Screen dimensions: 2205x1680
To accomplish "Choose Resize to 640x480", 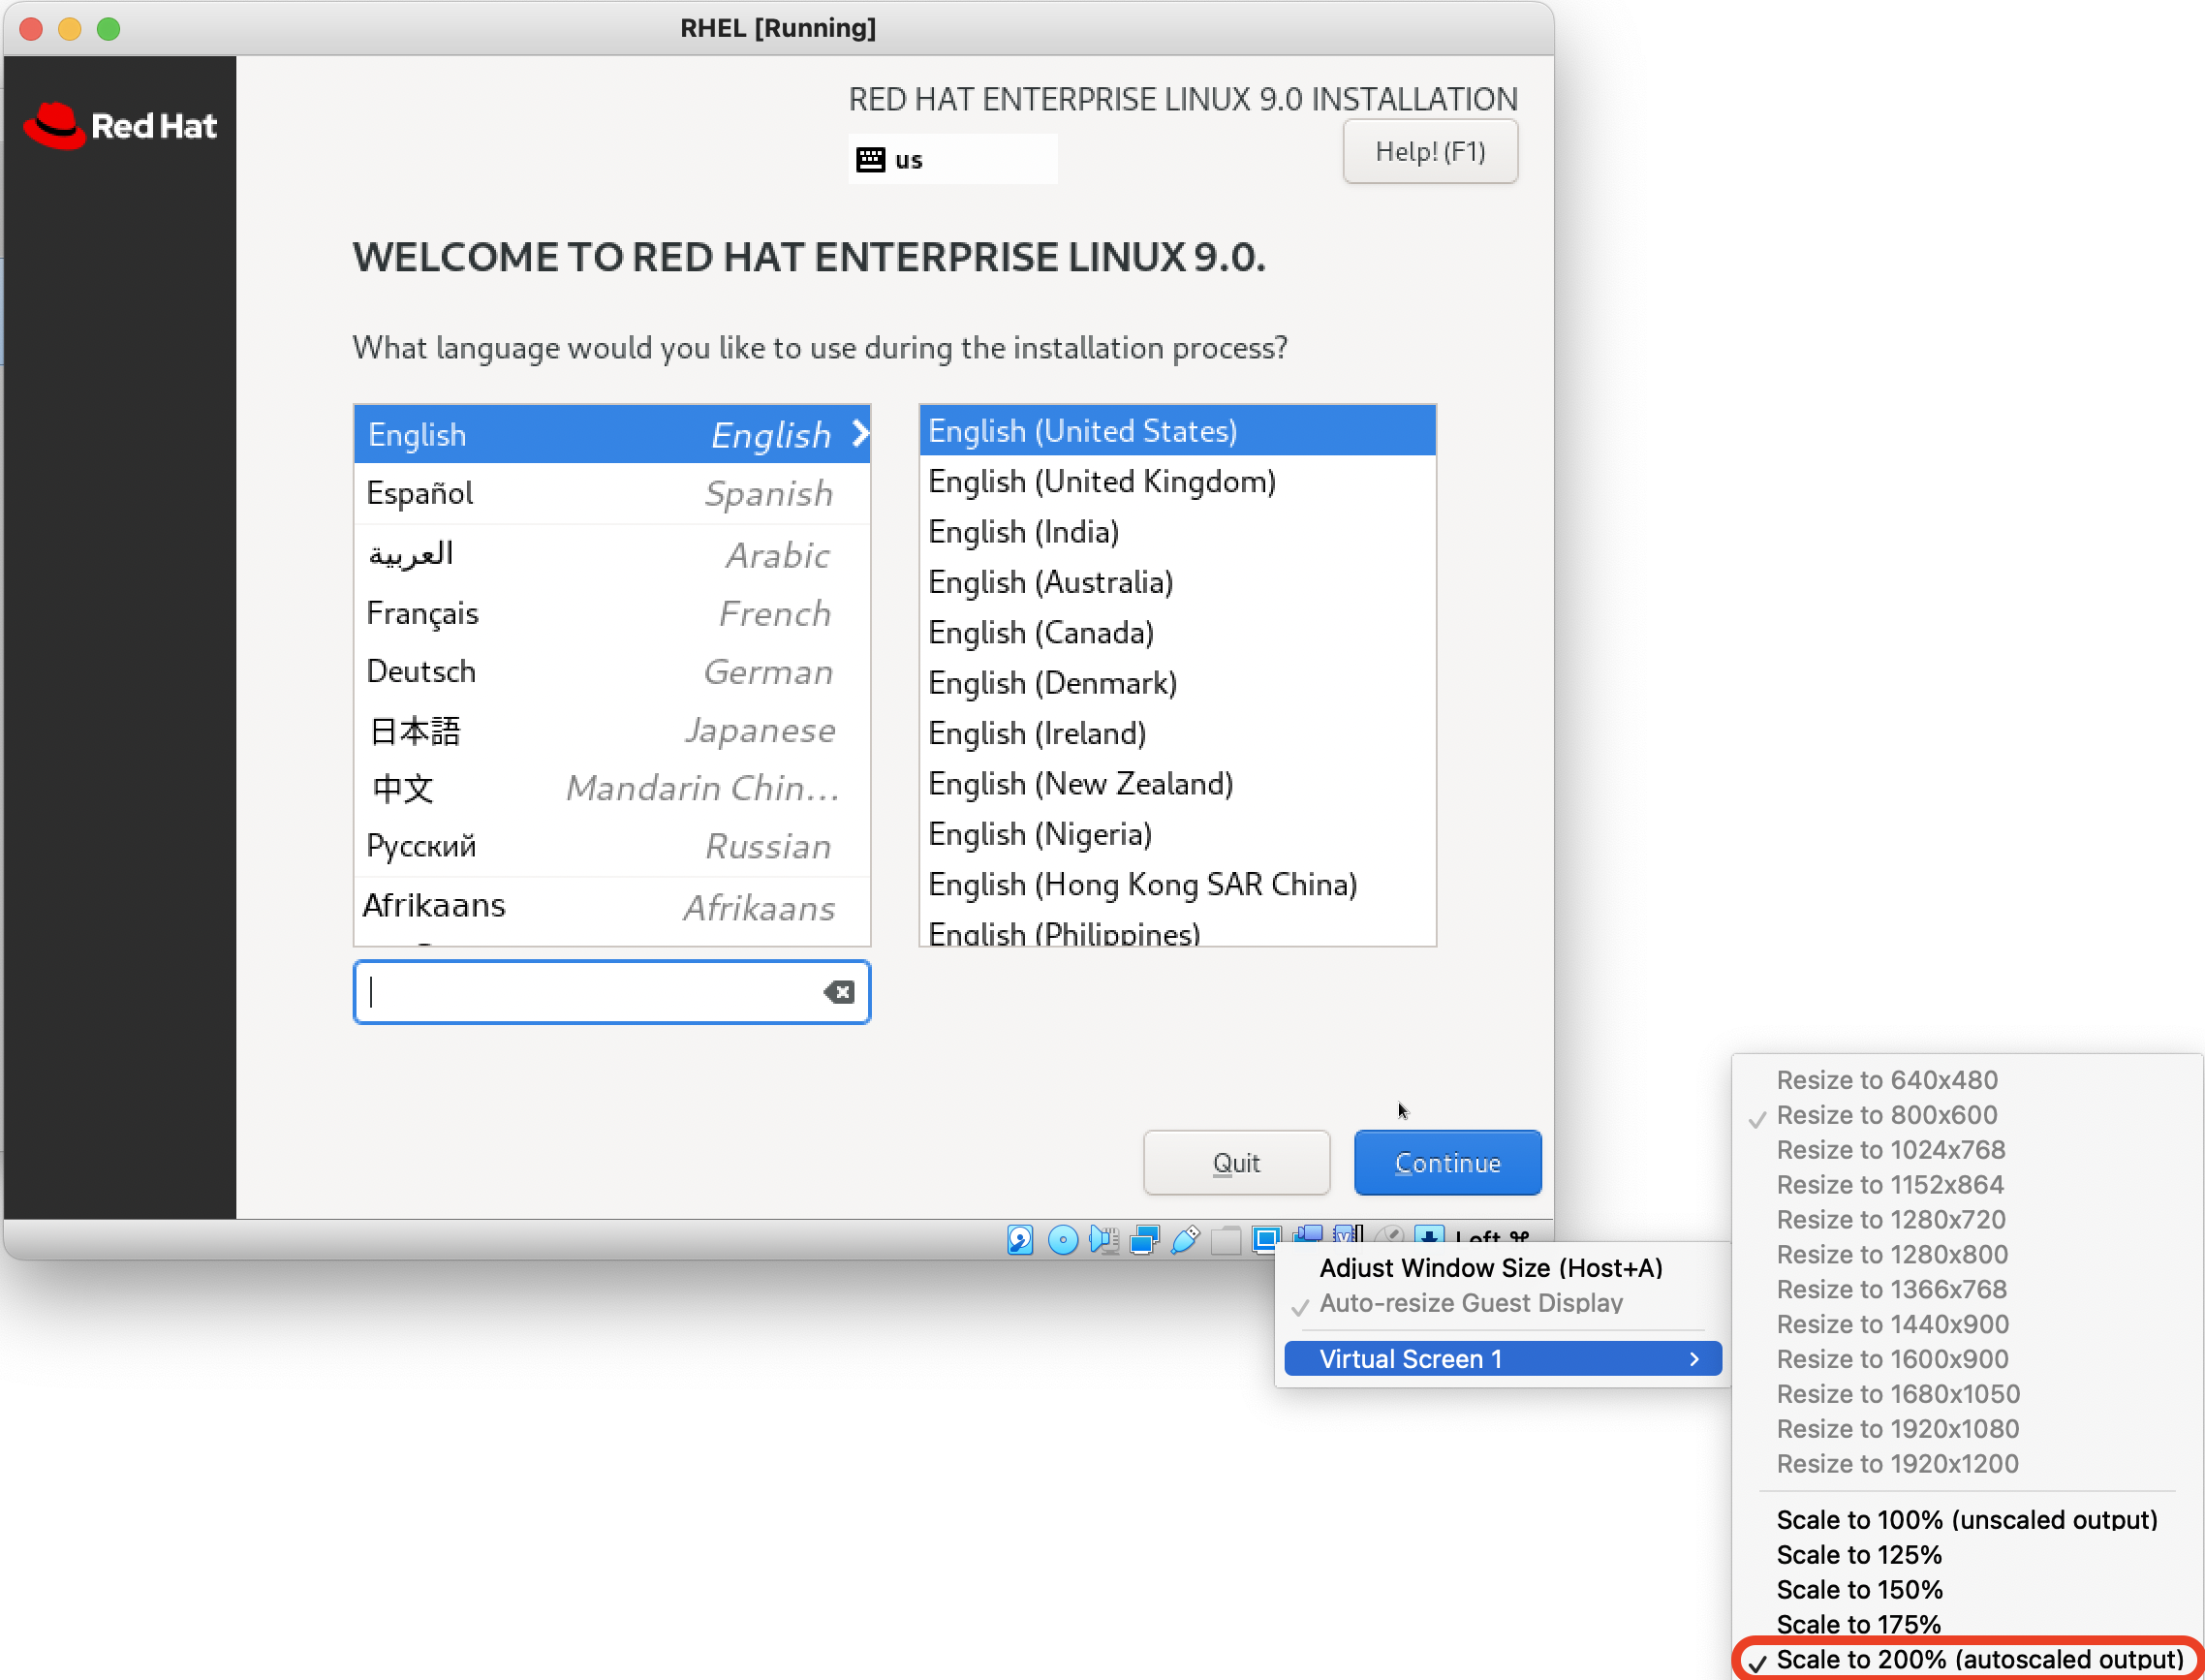I will tap(1886, 1080).
